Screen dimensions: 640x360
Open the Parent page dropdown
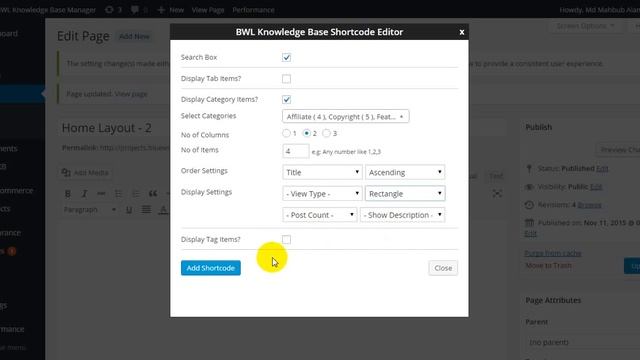[x=582, y=342]
